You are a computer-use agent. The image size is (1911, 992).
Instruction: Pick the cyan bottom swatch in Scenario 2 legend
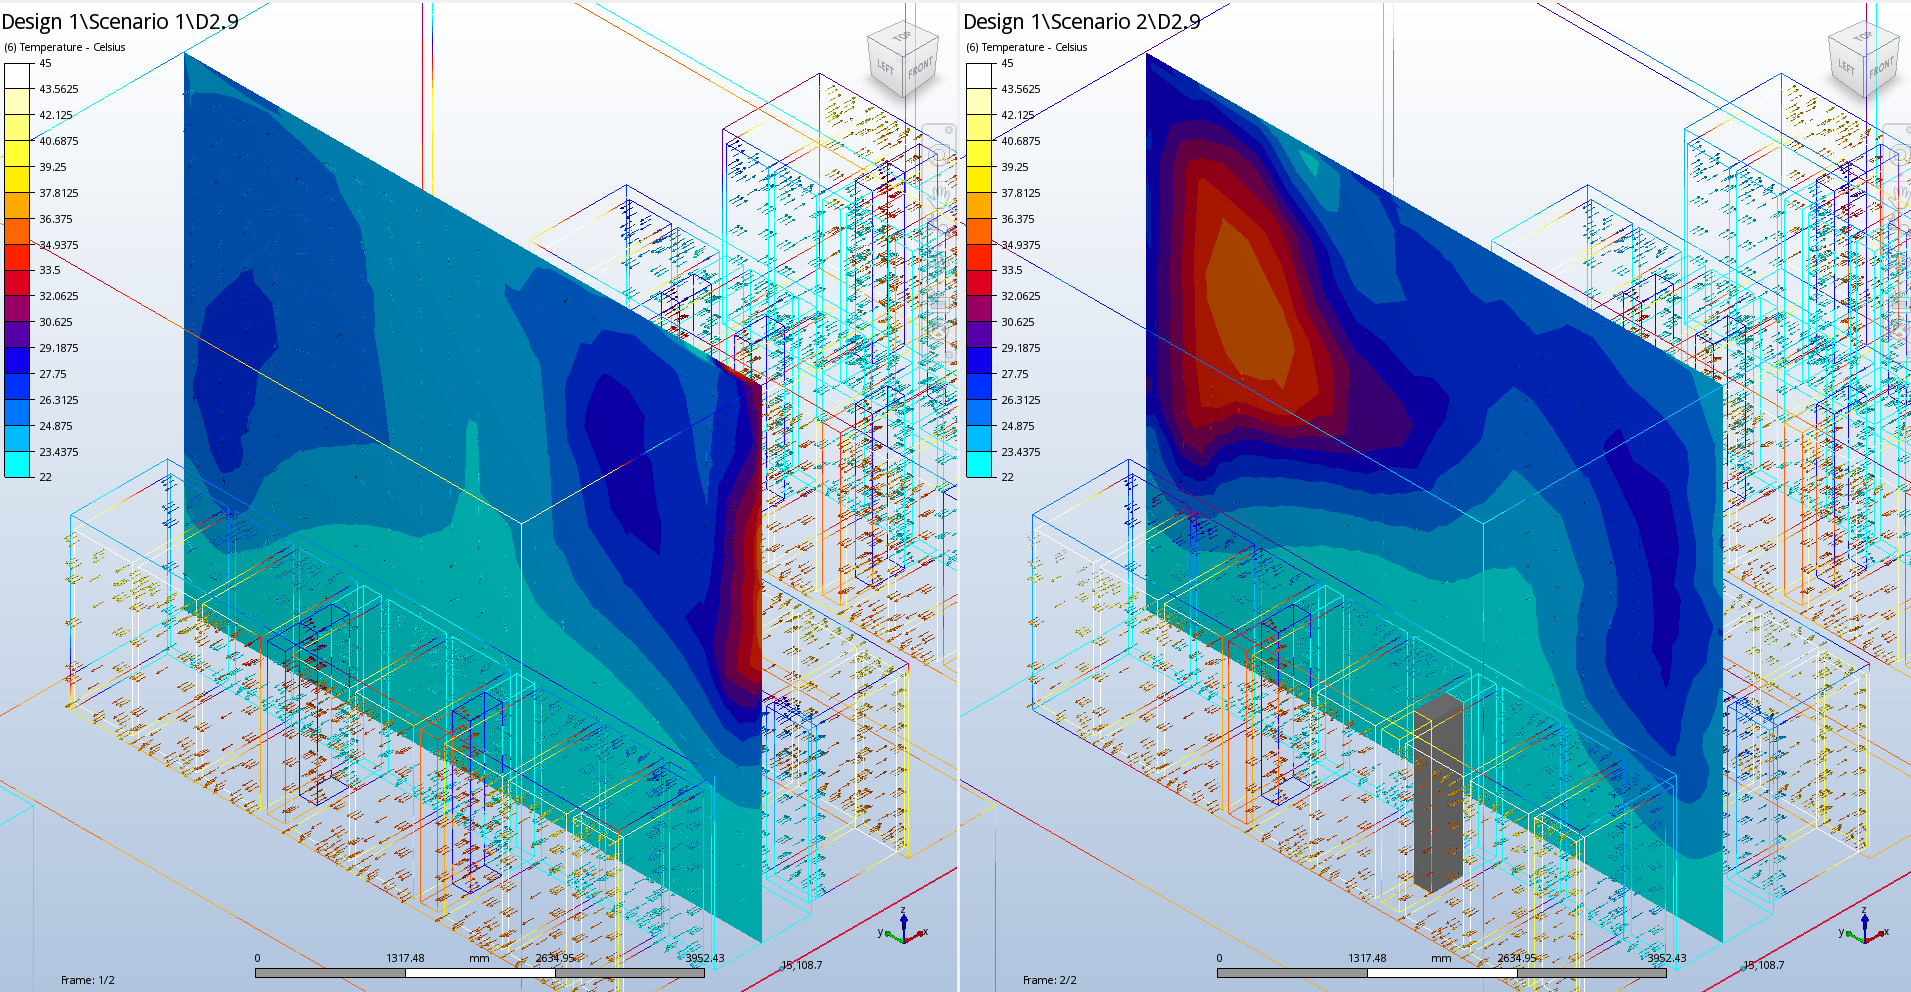[979, 465]
